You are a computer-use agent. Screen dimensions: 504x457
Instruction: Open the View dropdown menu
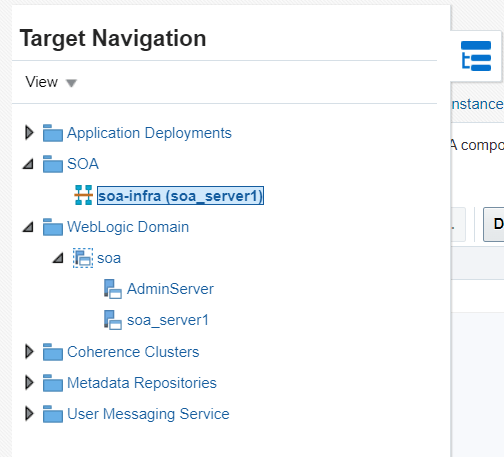pos(51,82)
